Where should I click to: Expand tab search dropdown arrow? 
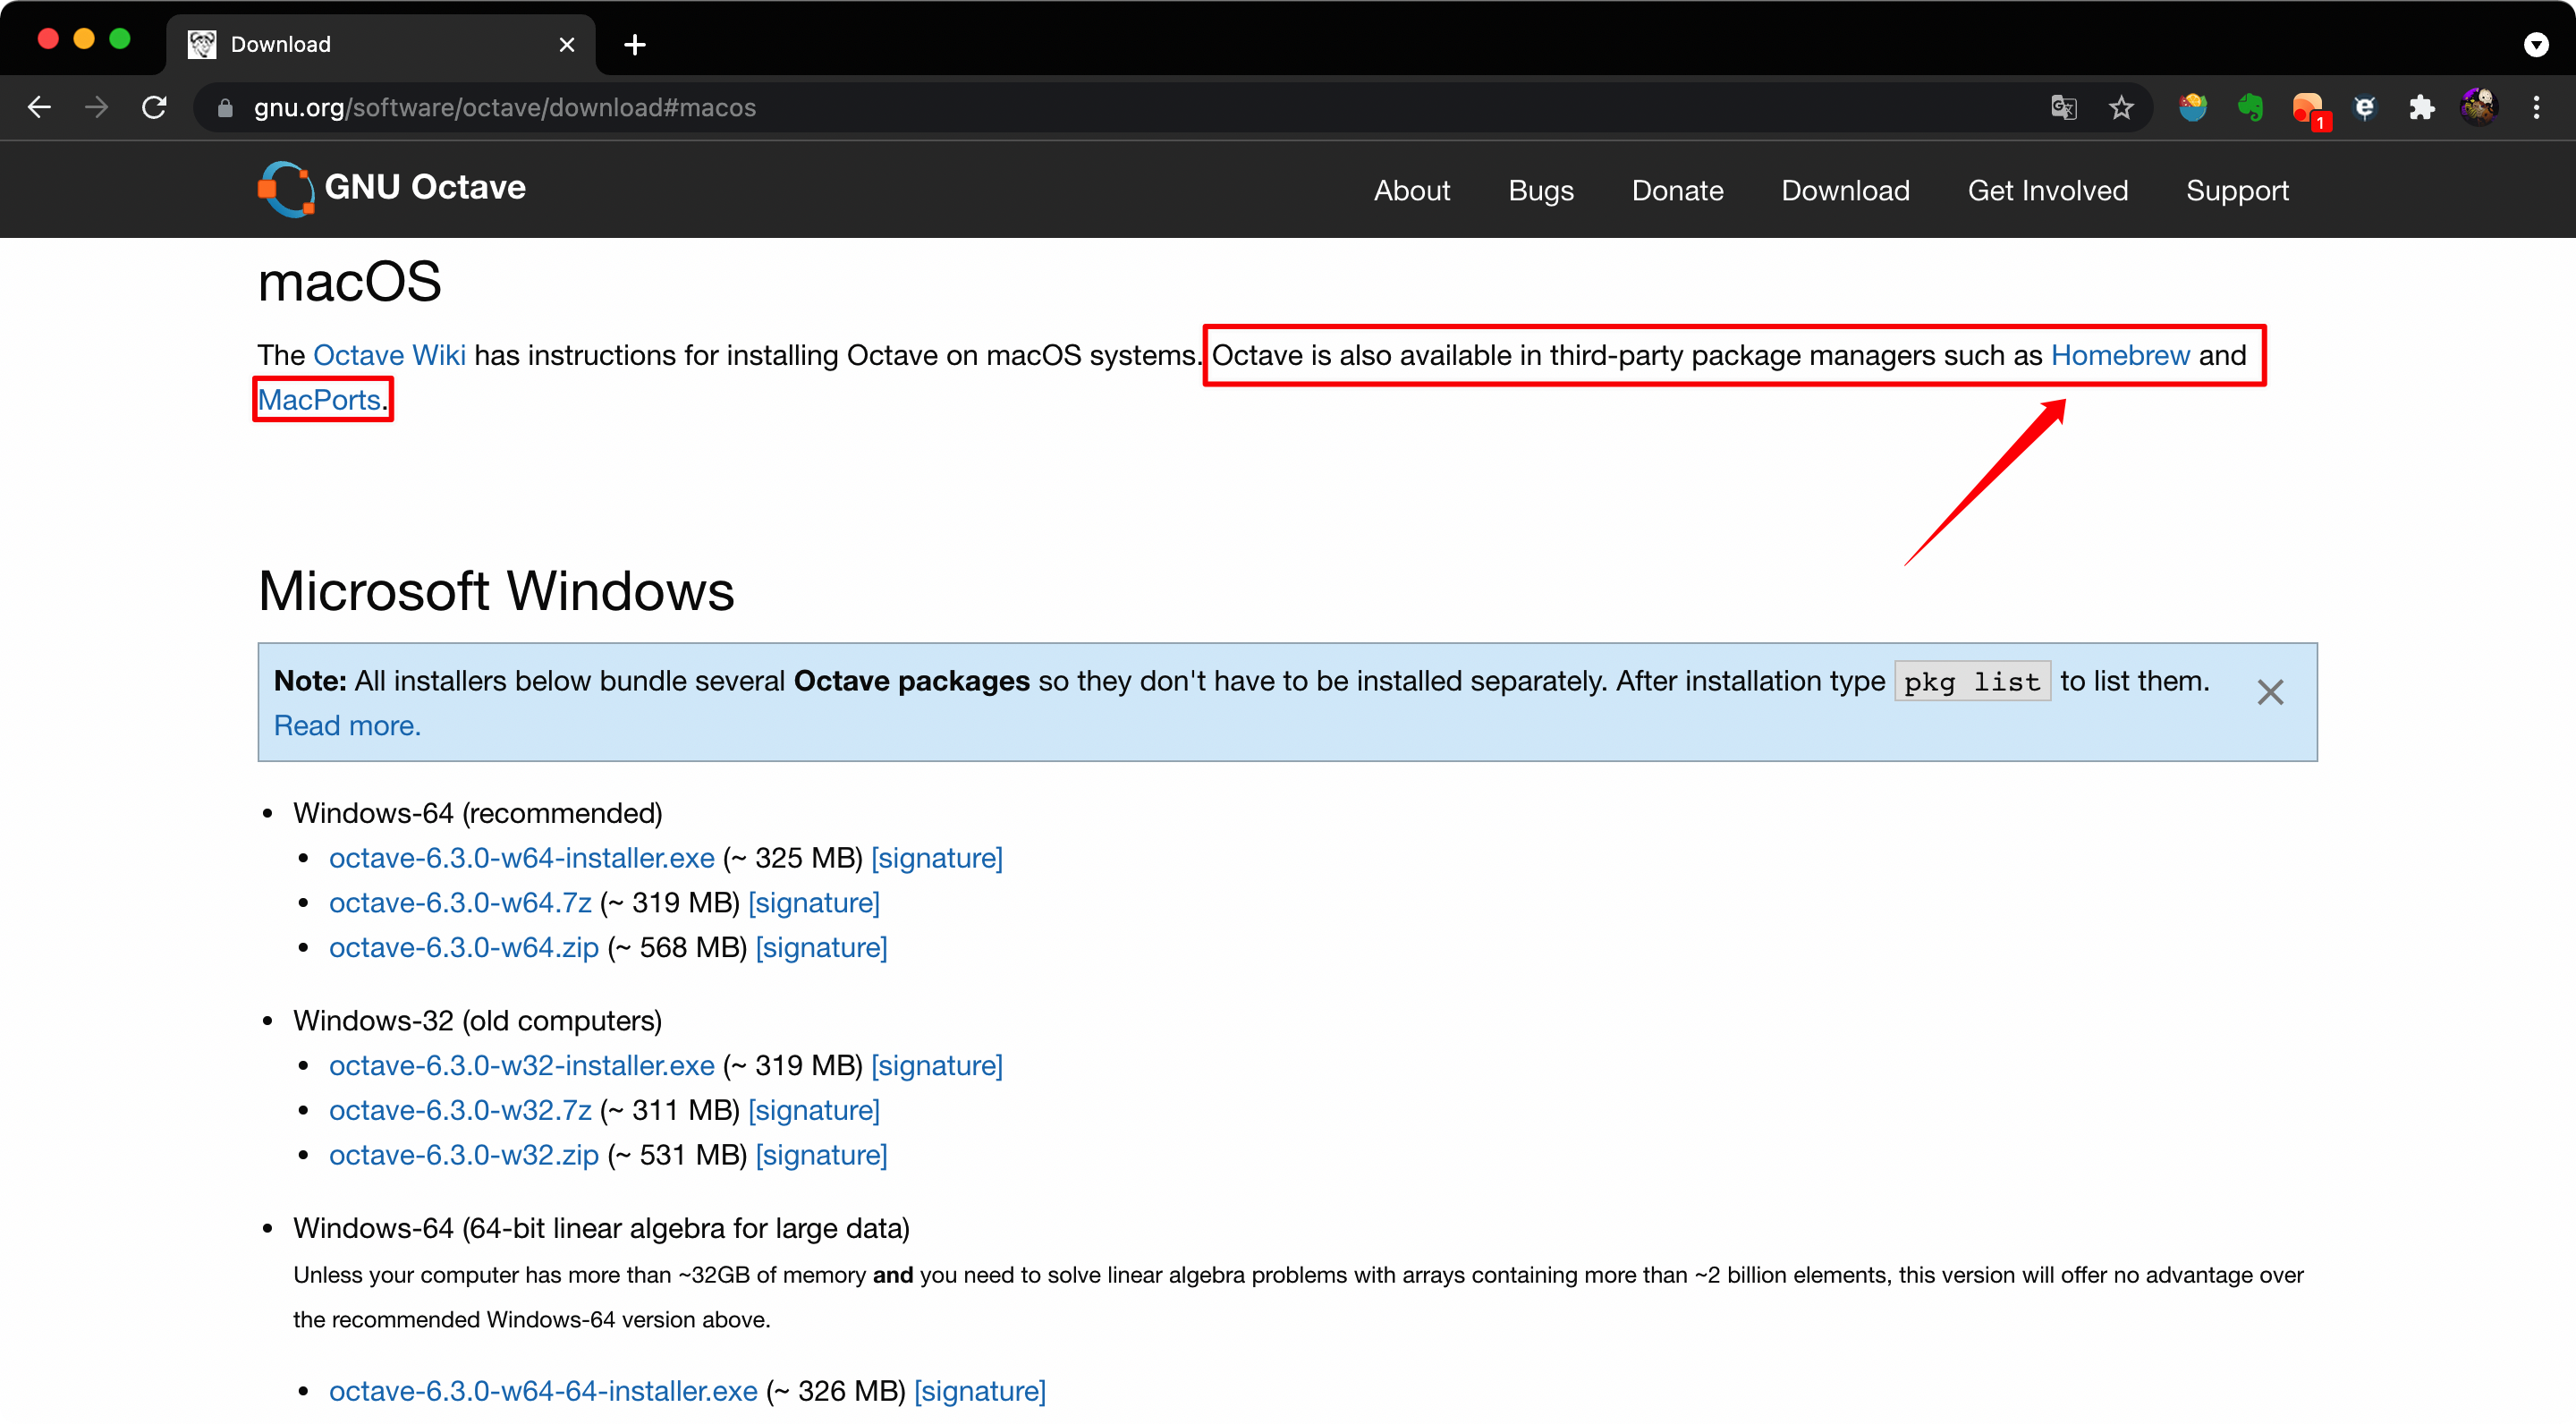point(2535,44)
